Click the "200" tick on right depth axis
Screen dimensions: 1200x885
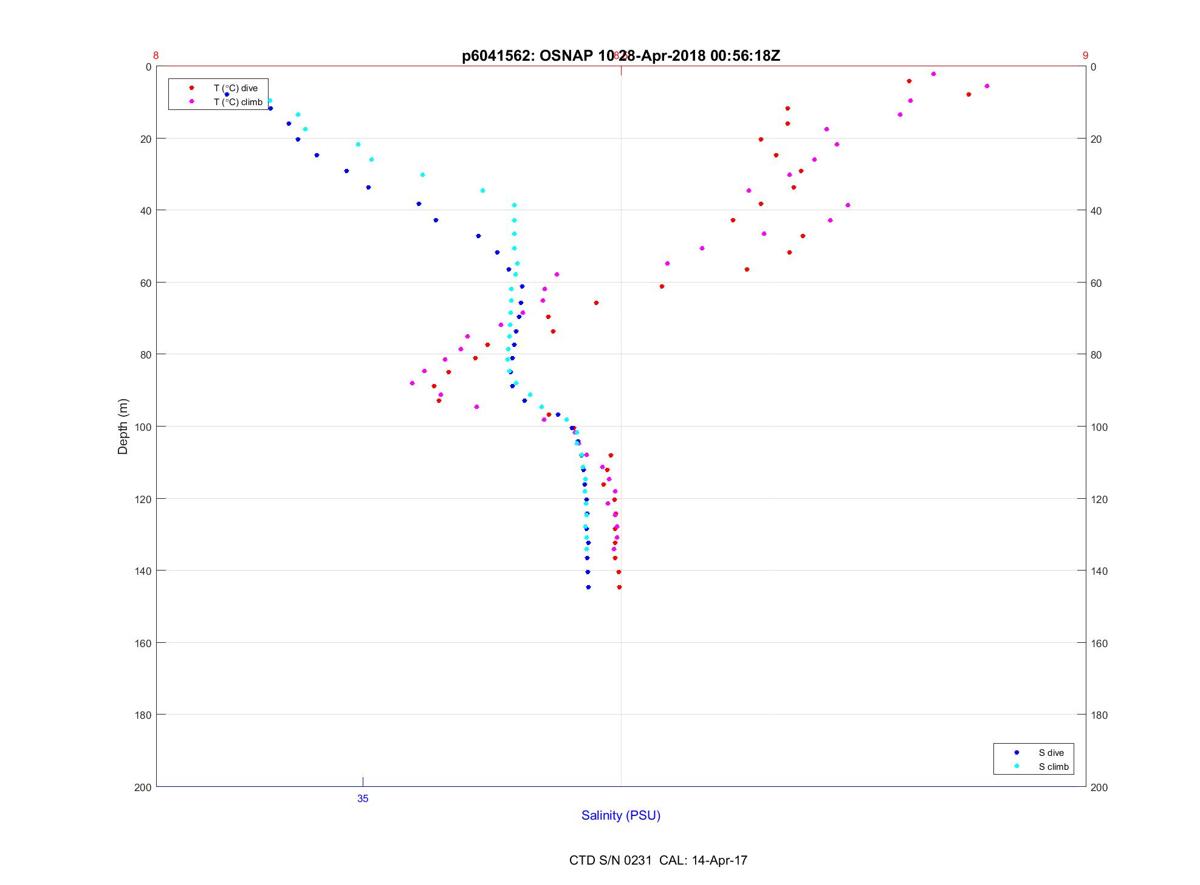(1099, 787)
